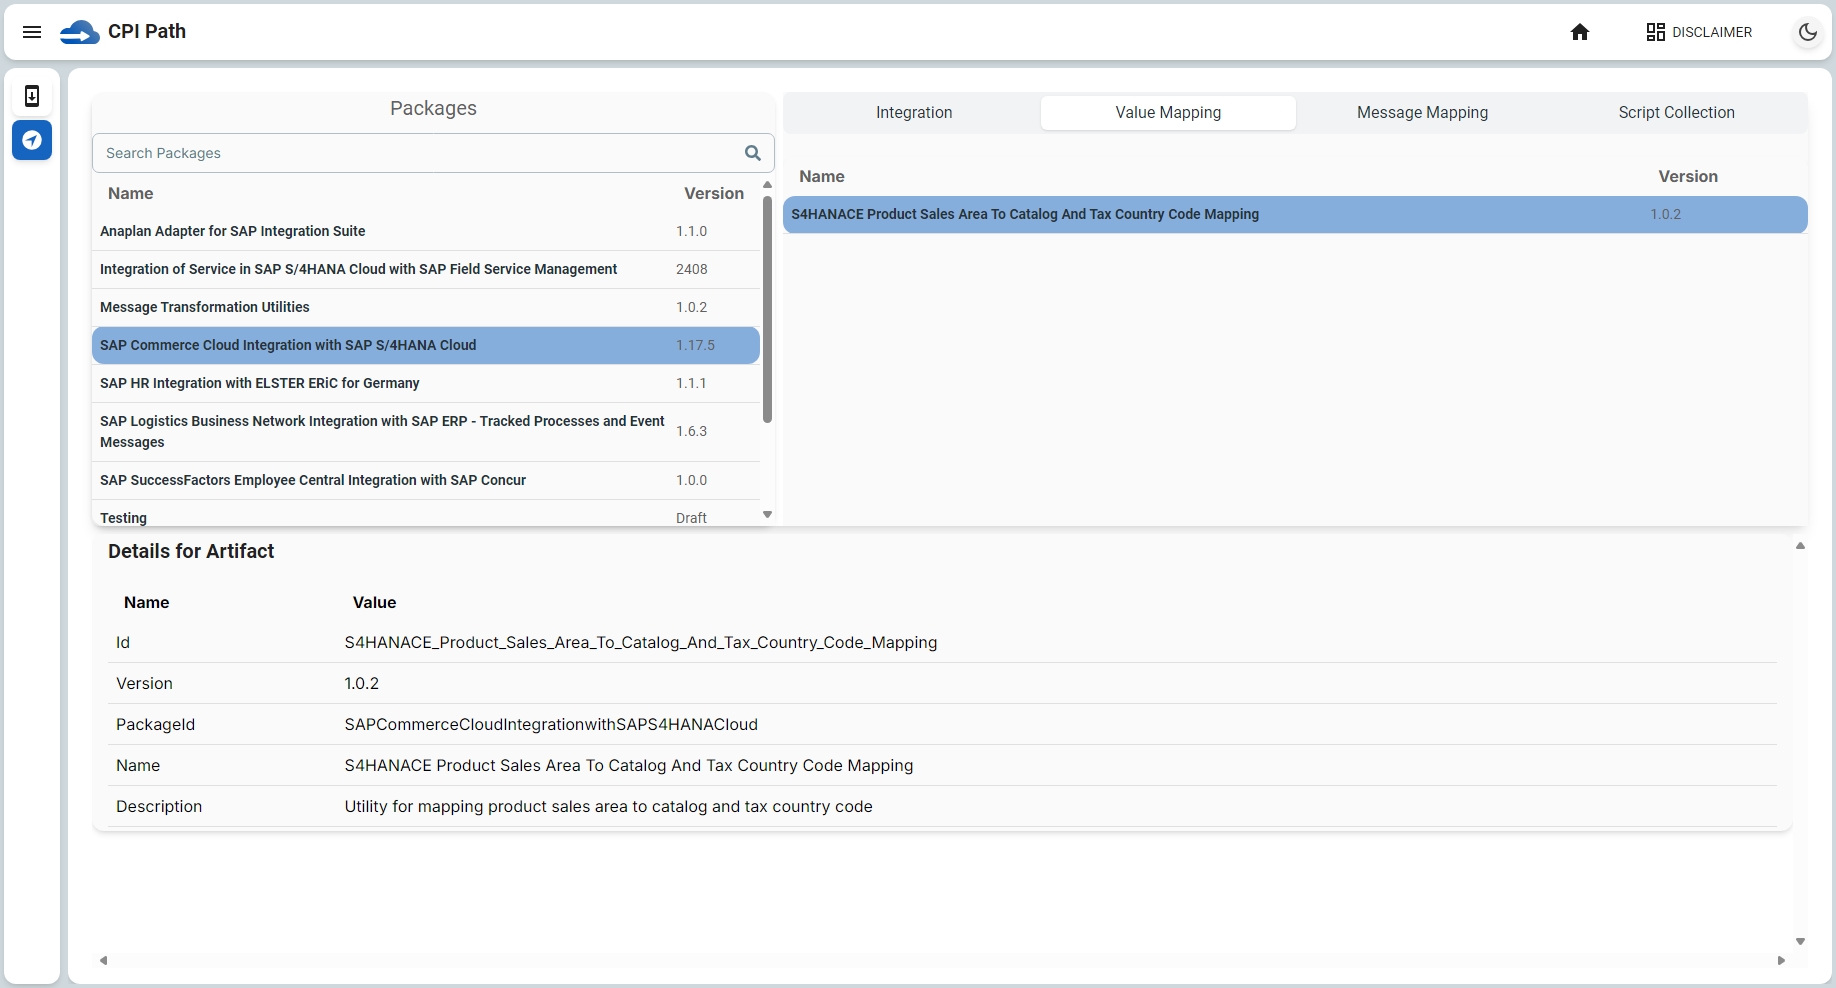Screen dimensions: 1836x988
Task: Click the packages Name column header
Action: coord(131,193)
